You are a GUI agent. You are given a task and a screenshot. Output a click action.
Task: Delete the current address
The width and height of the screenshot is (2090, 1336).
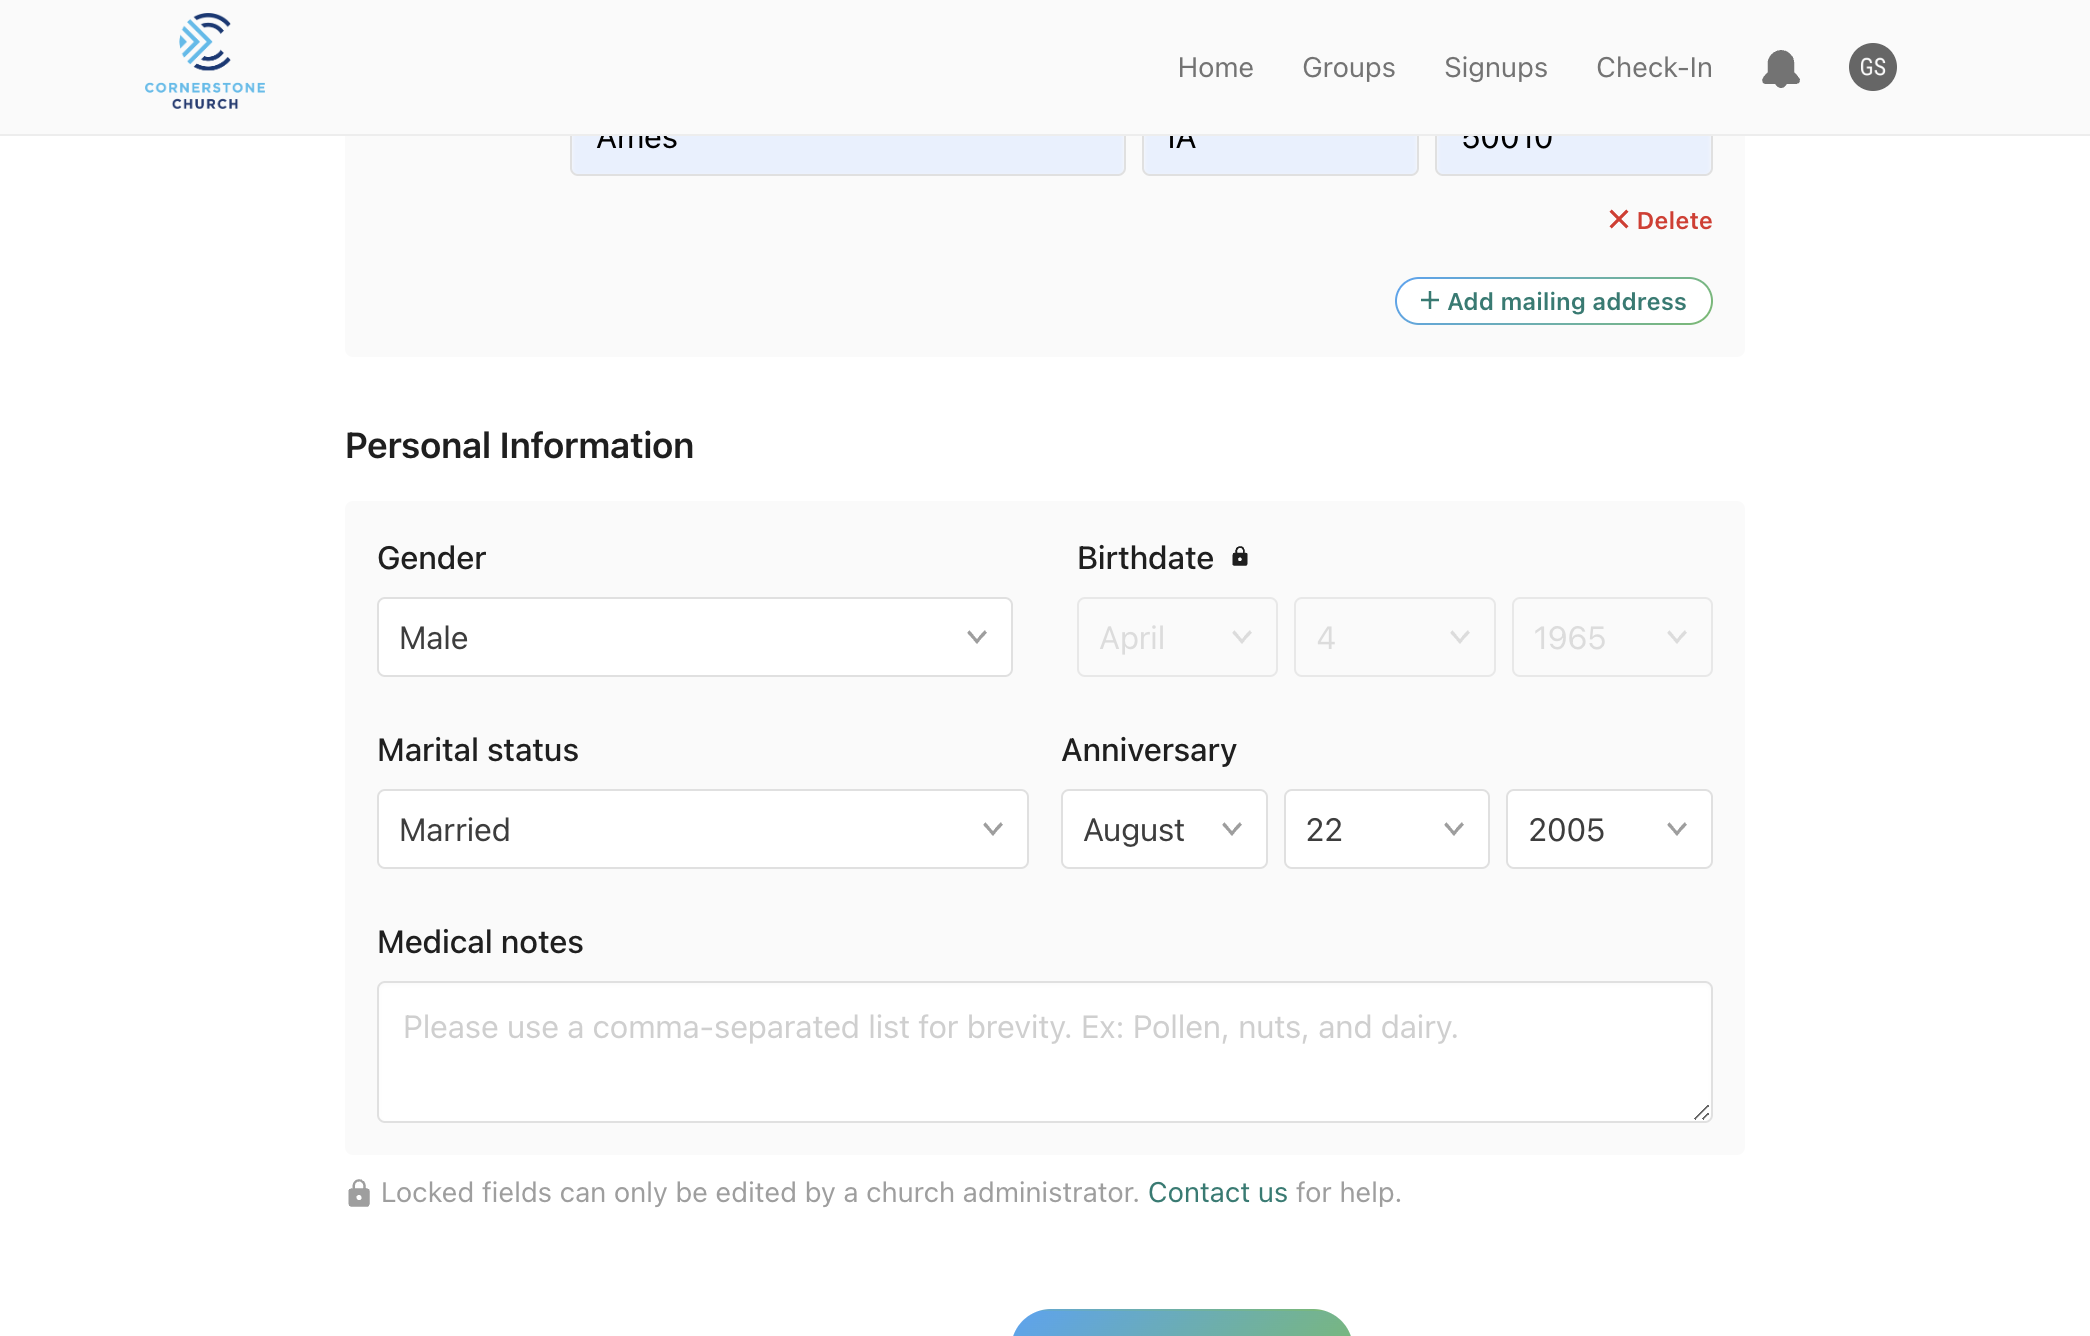click(1660, 220)
